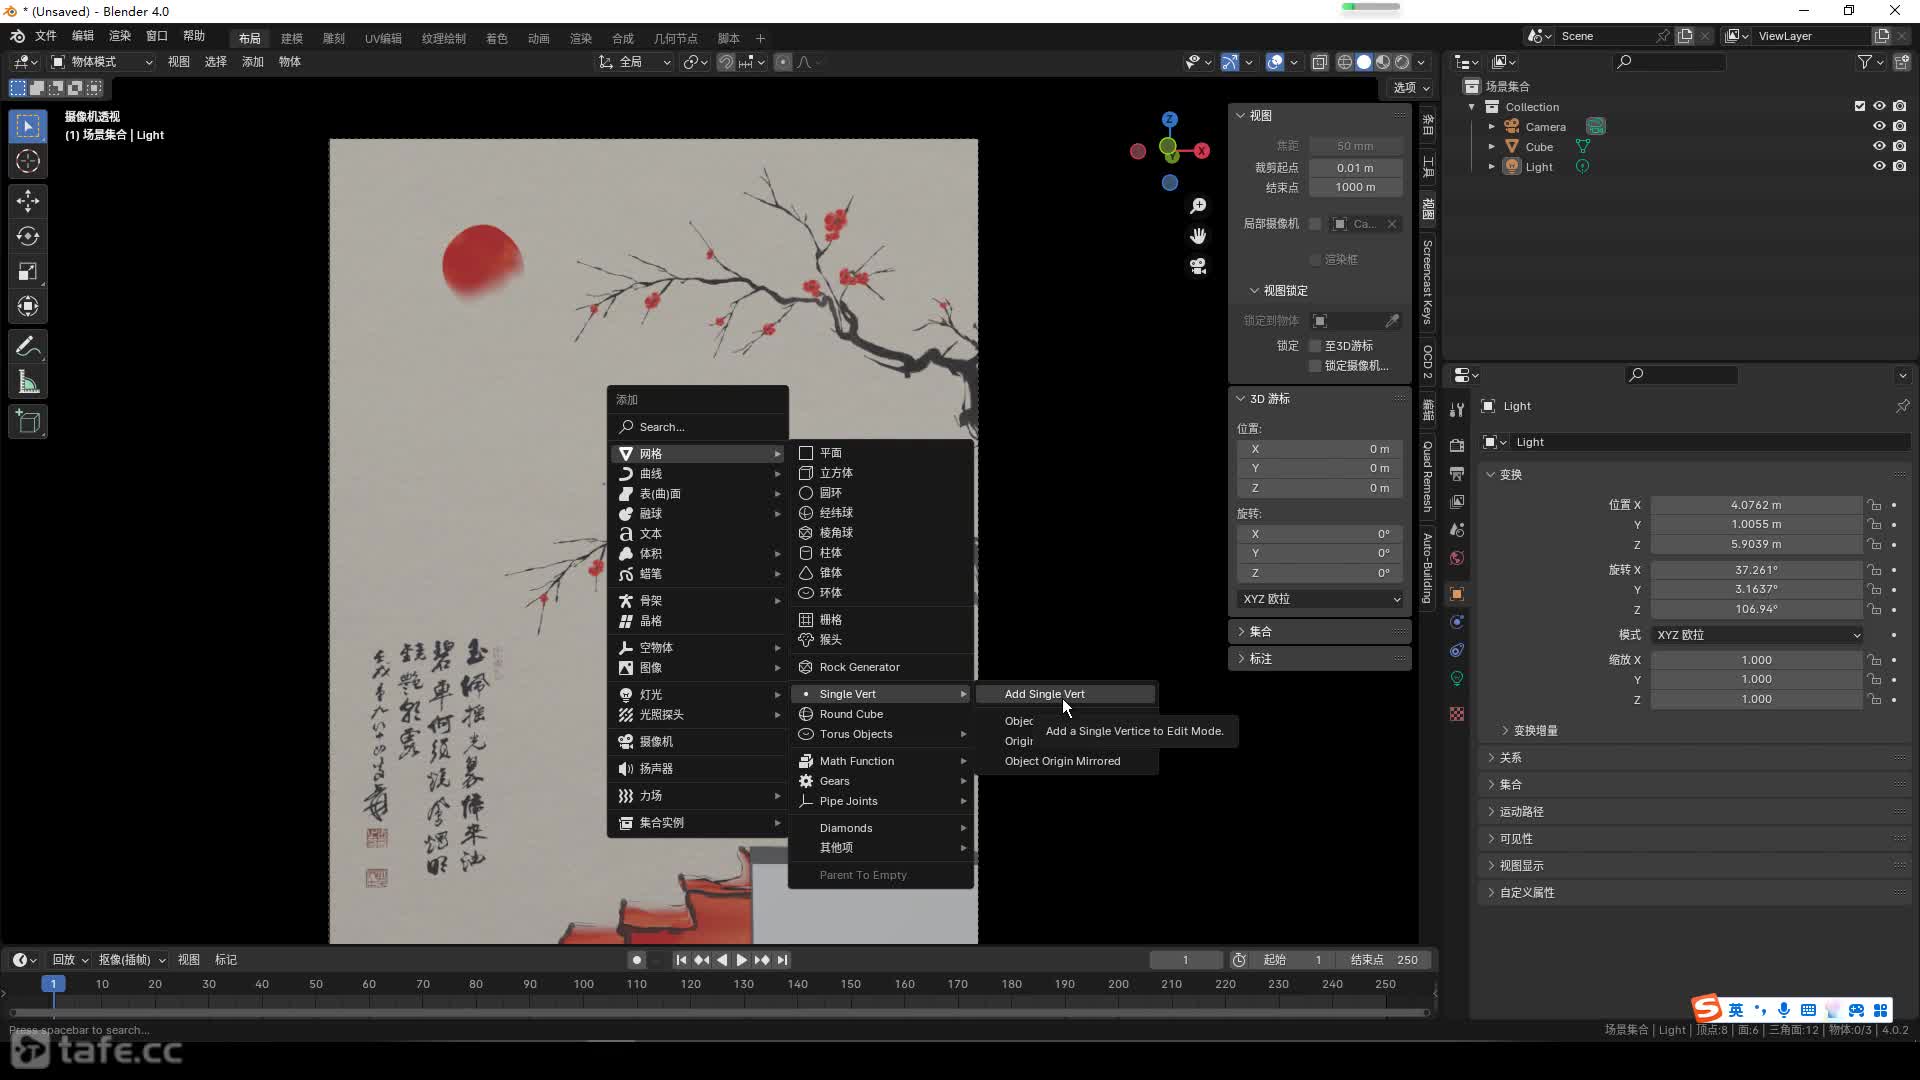This screenshot has height=1080, width=1920.
Task: Click the 选项 button in viewport
Action: tap(1412, 88)
